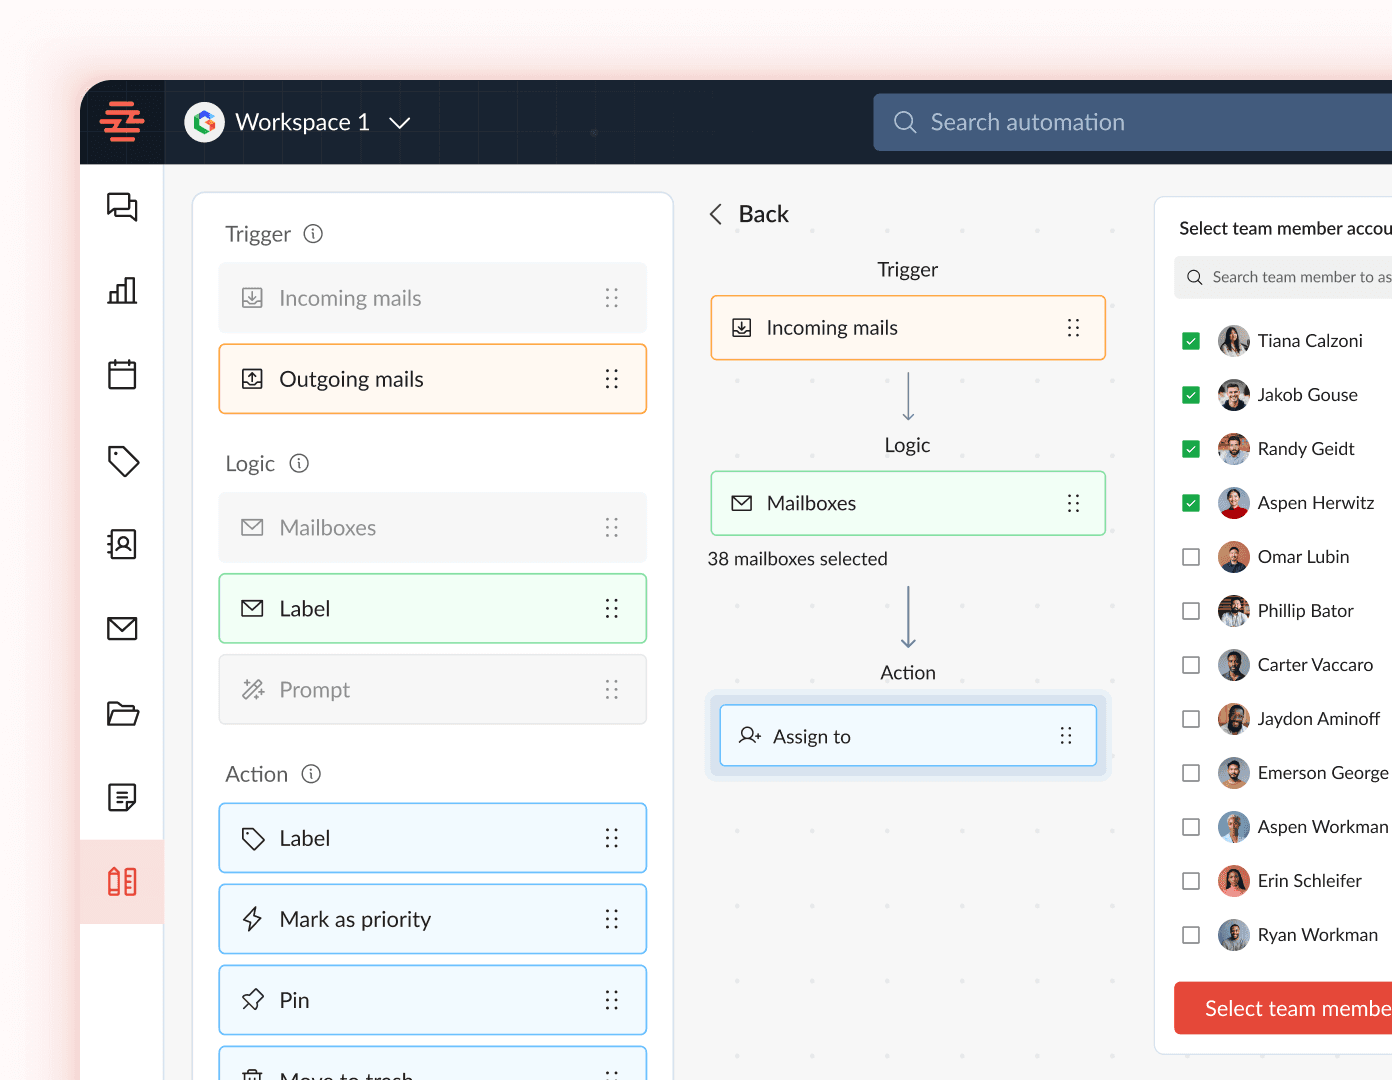Open the mail envelope icon in sidebar
This screenshot has width=1392, height=1080.
click(x=122, y=628)
